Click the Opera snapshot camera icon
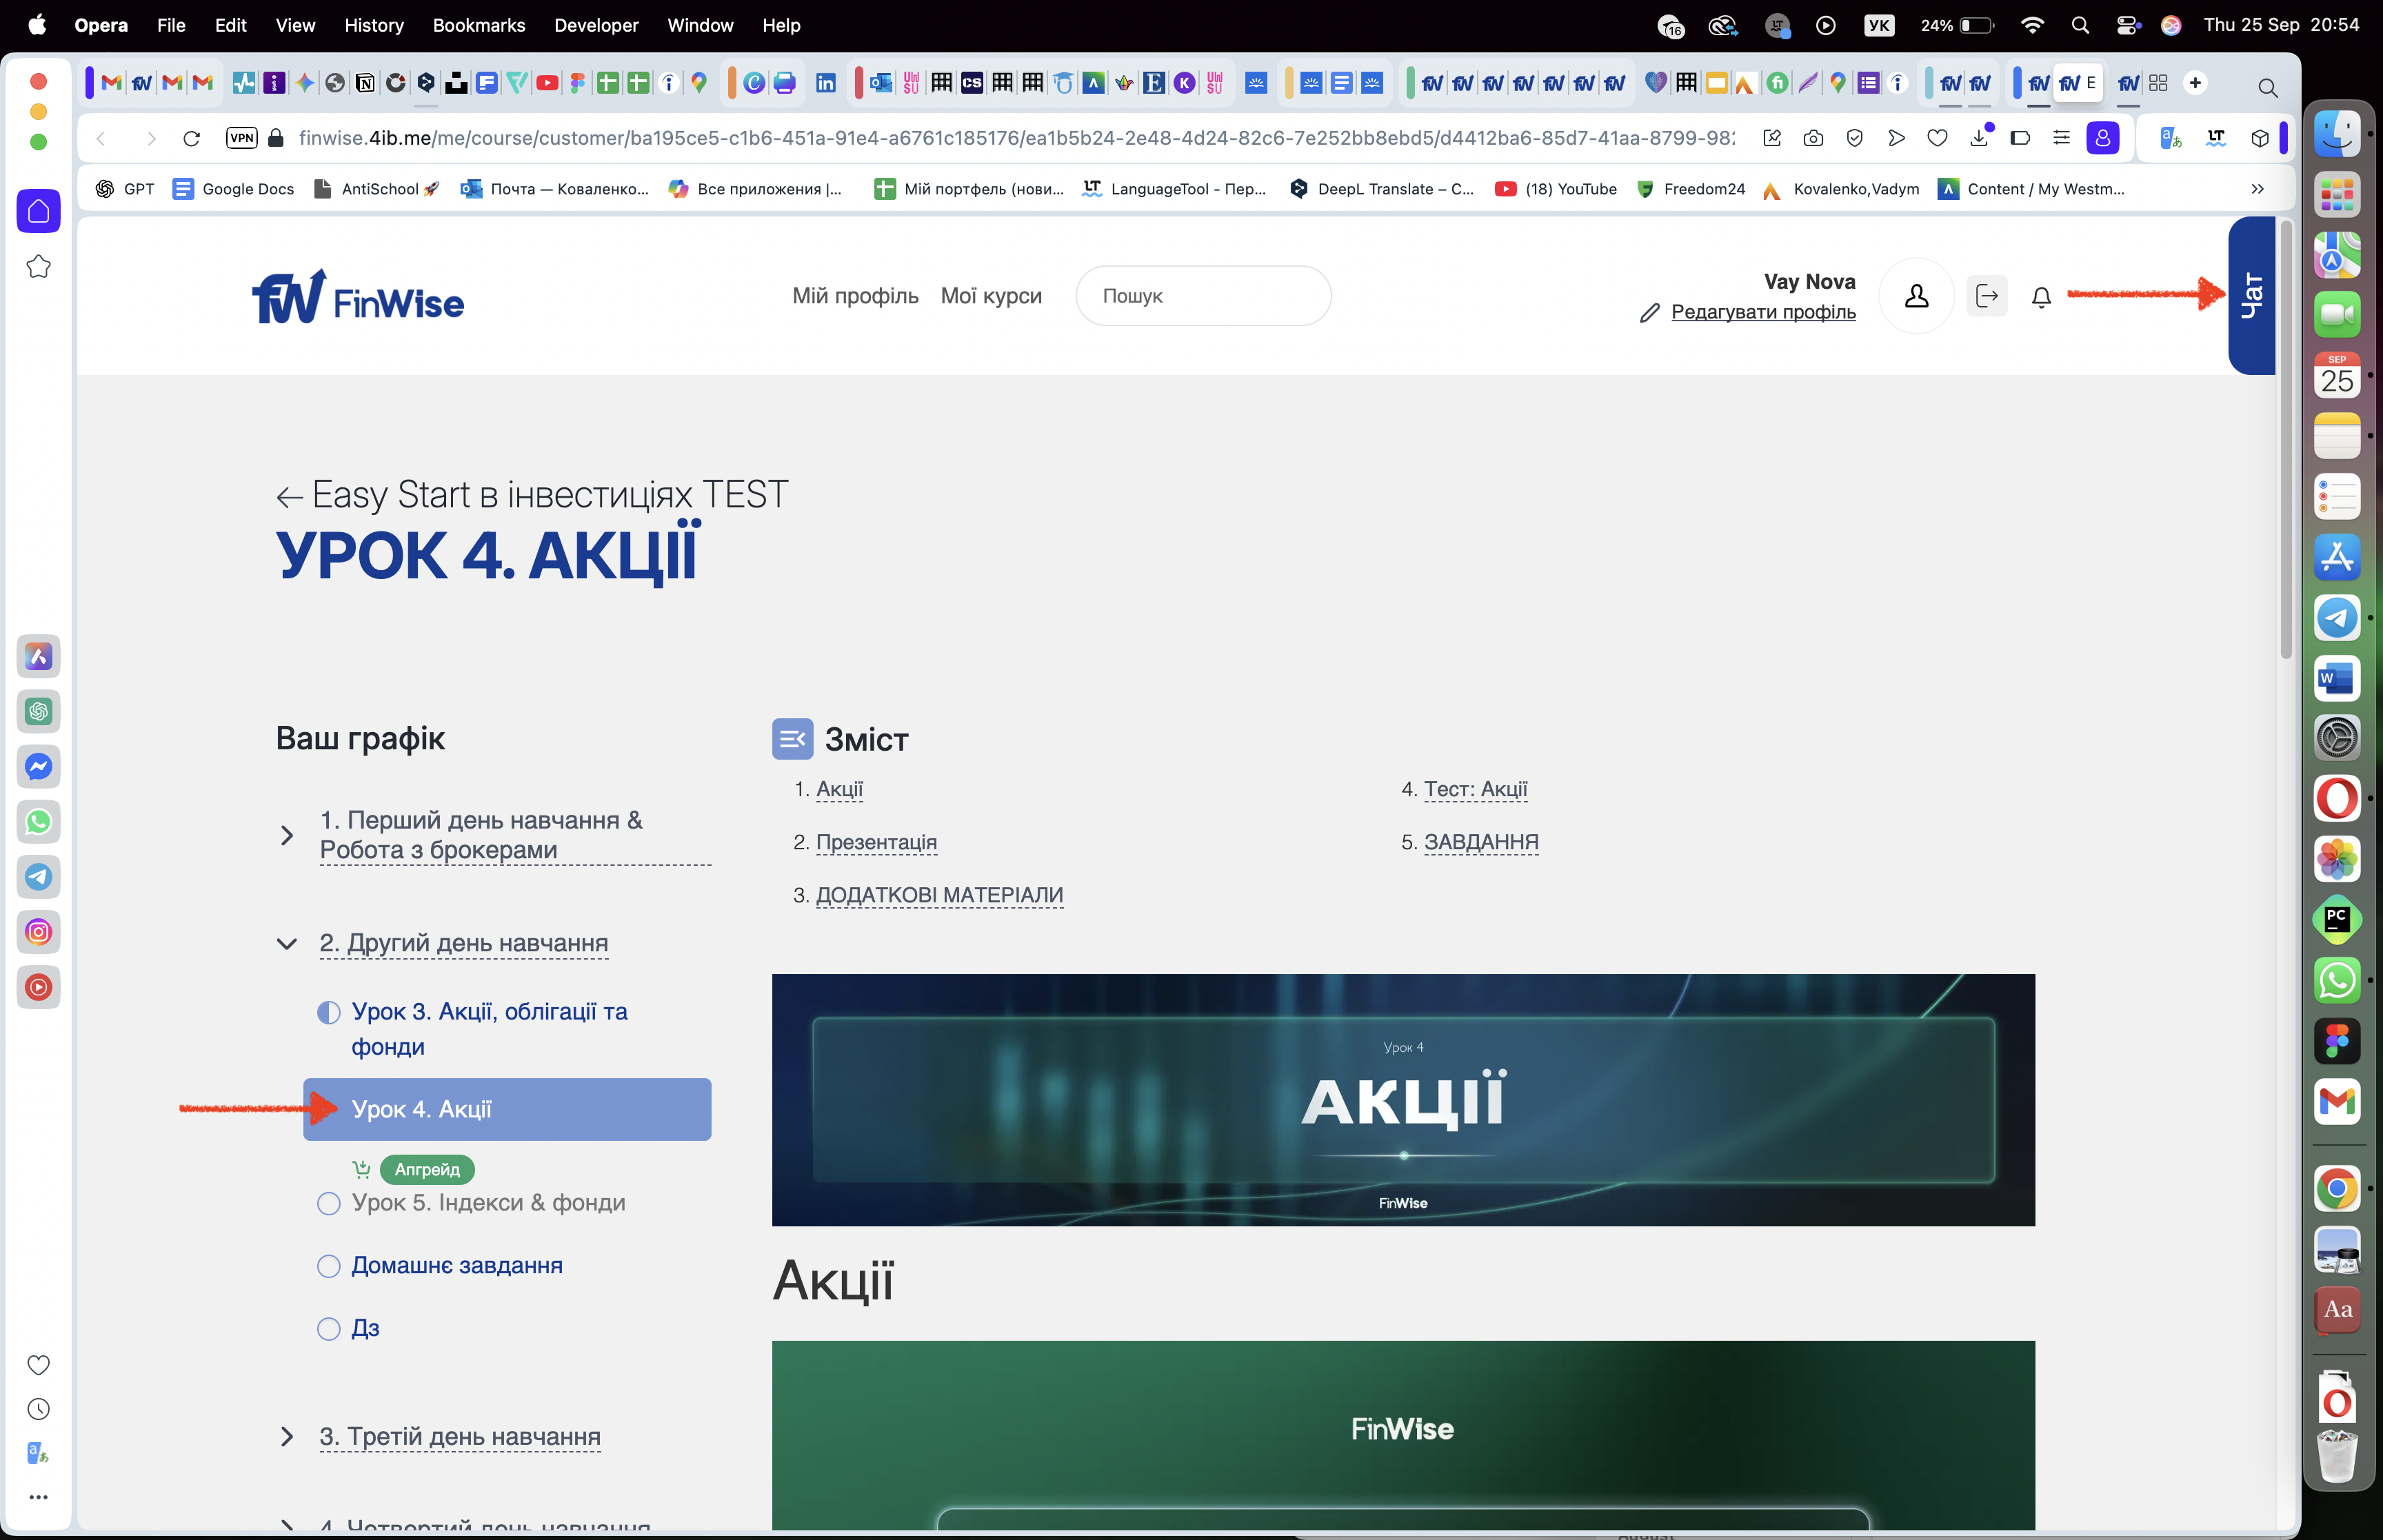 (1813, 138)
